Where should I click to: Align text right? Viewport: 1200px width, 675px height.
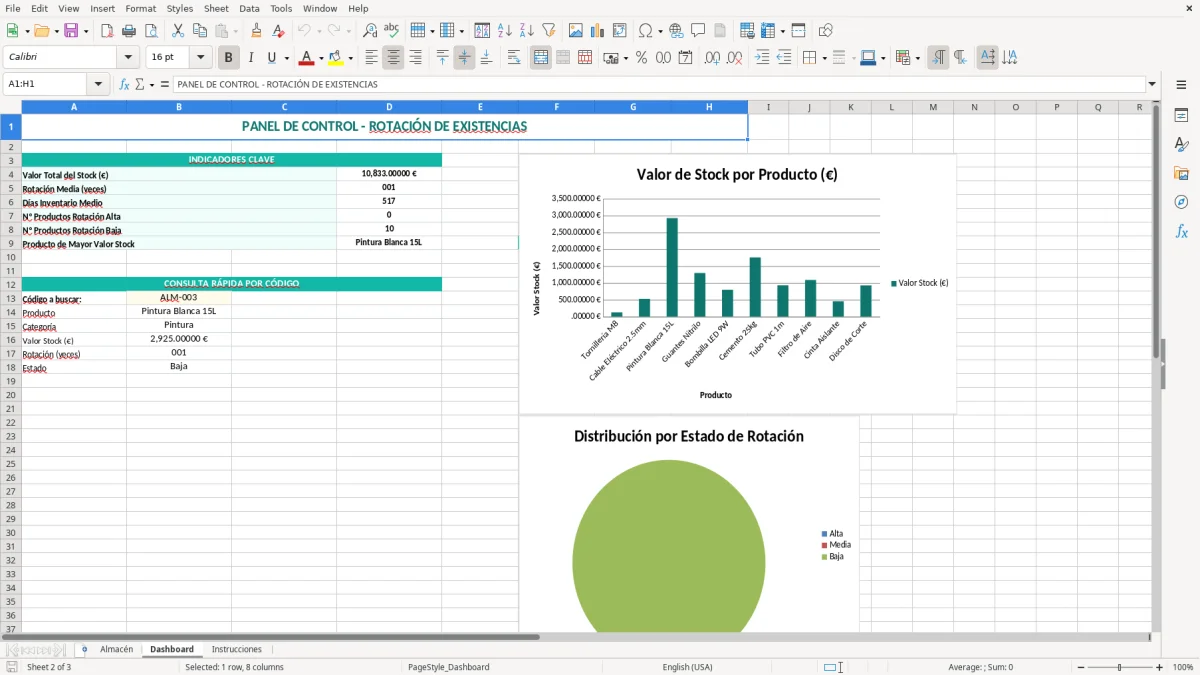[x=415, y=58]
